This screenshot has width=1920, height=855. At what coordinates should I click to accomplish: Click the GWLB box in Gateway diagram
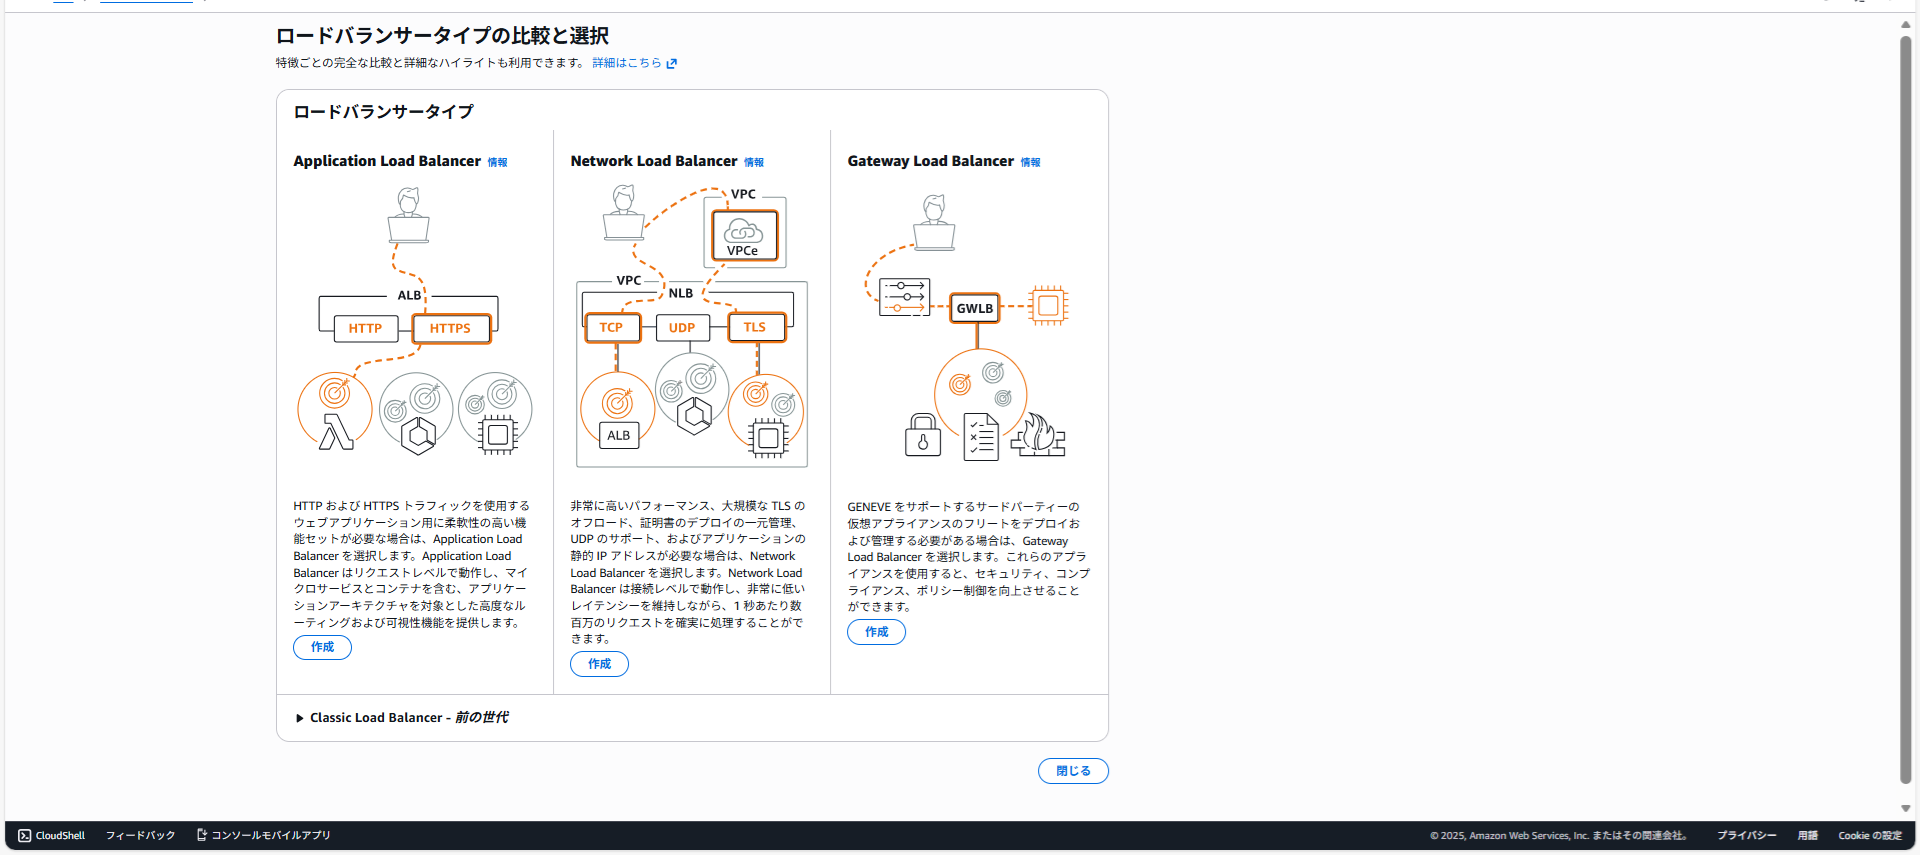974,308
